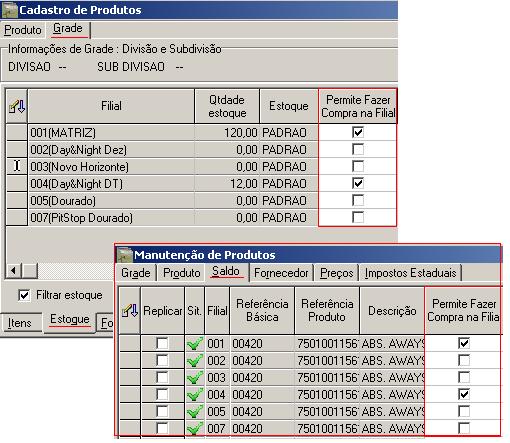Image resolution: width=510 pixels, height=443 pixels.
Task: Uncheck Permite Fazer Compra for Filial 001 in Manutenção
Action: [x=464, y=343]
